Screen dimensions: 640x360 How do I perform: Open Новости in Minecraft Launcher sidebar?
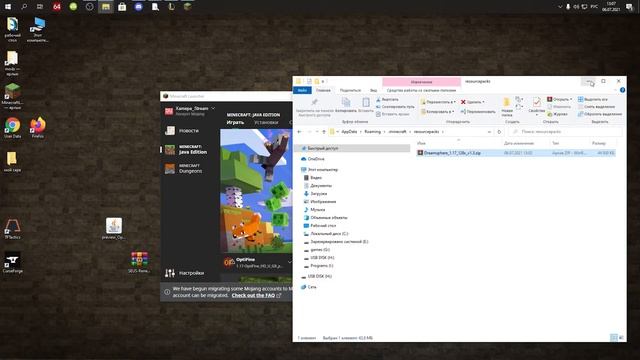(x=182, y=131)
